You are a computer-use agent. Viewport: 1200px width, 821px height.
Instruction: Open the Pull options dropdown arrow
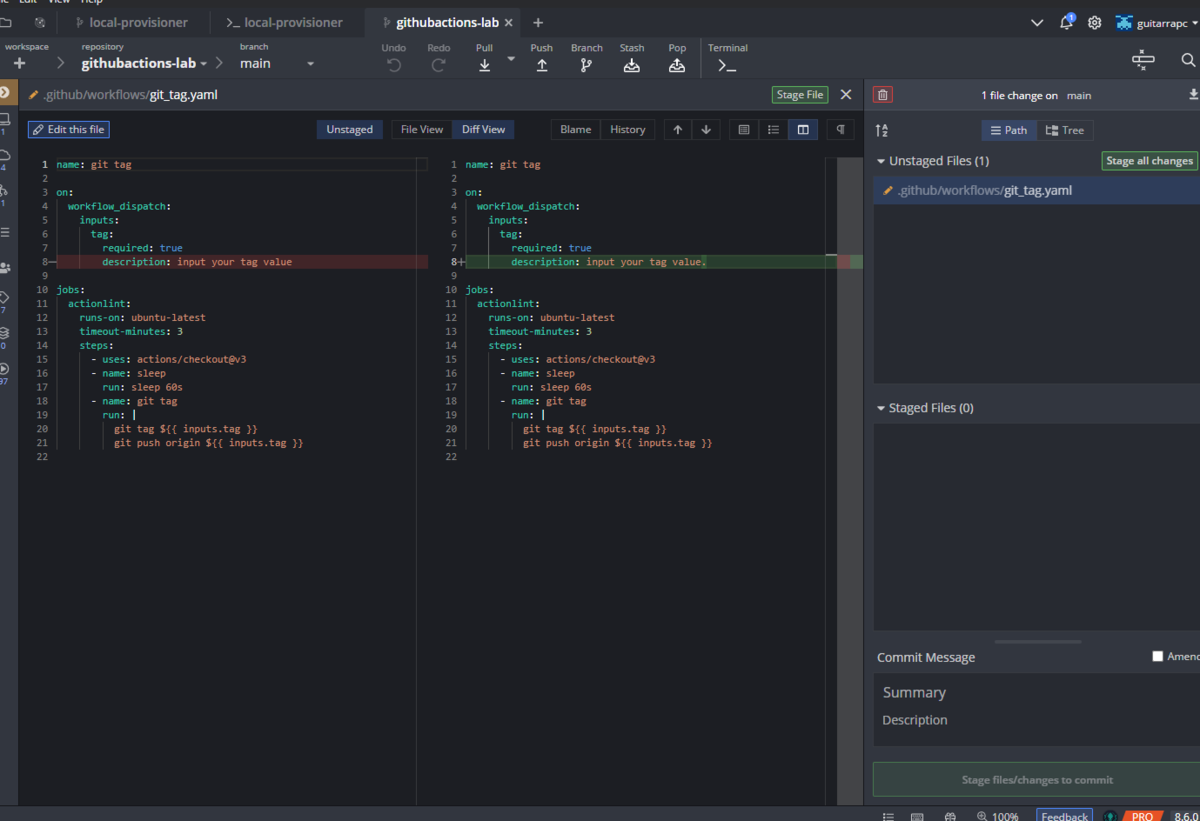pyautogui.click(x=511, y=59)
